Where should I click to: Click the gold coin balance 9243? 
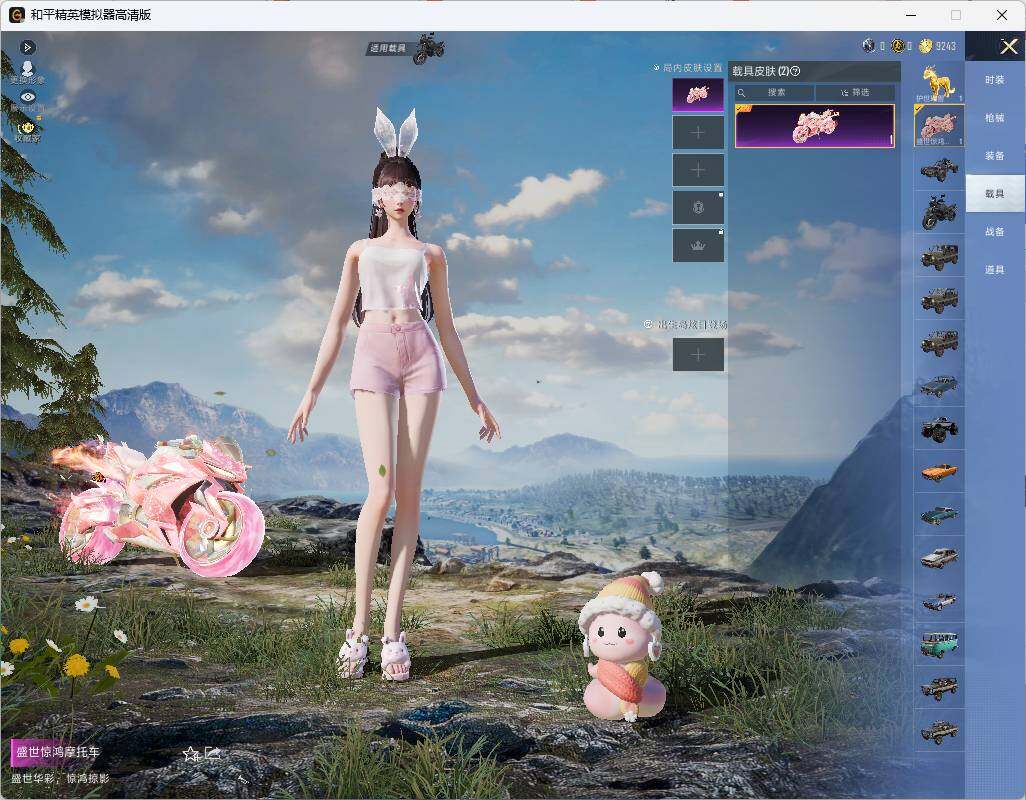[x=938, y=46]
